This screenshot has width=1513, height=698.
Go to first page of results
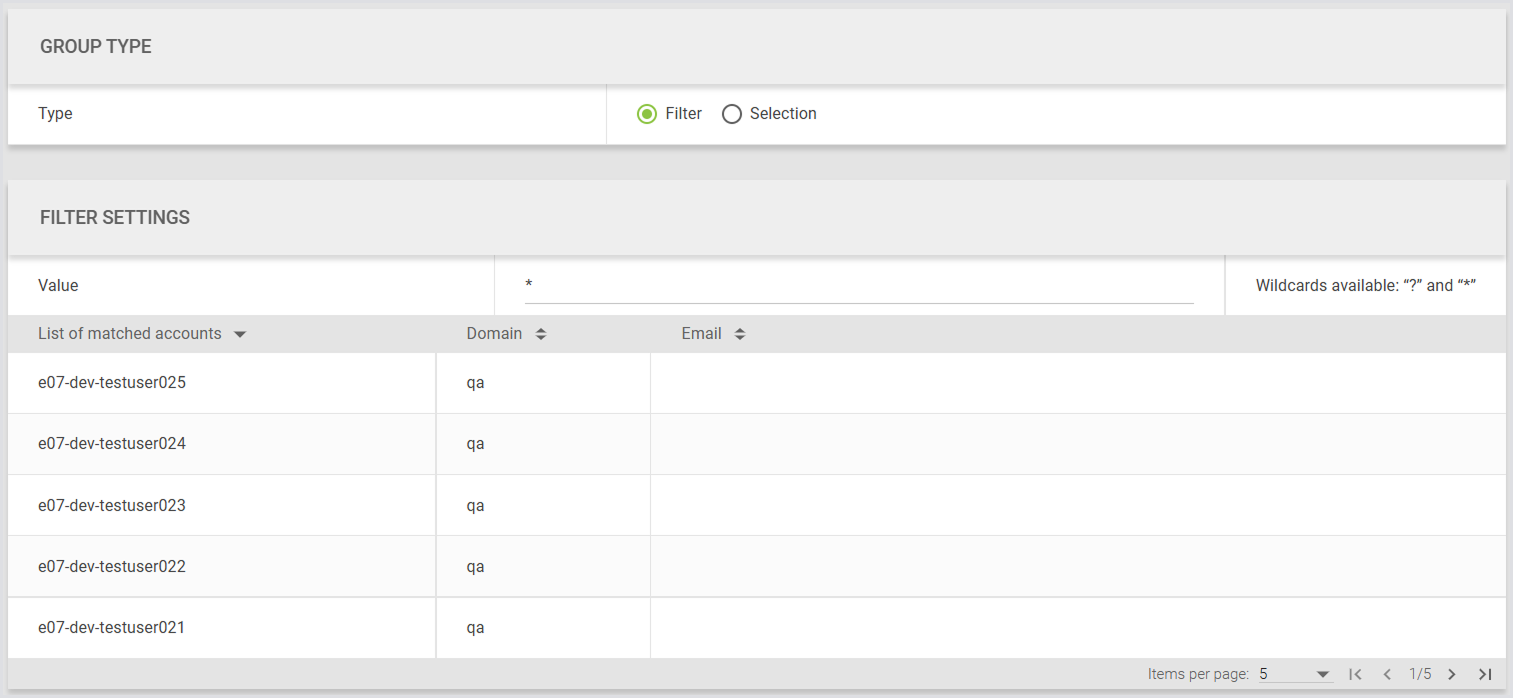click(1356, 674)
